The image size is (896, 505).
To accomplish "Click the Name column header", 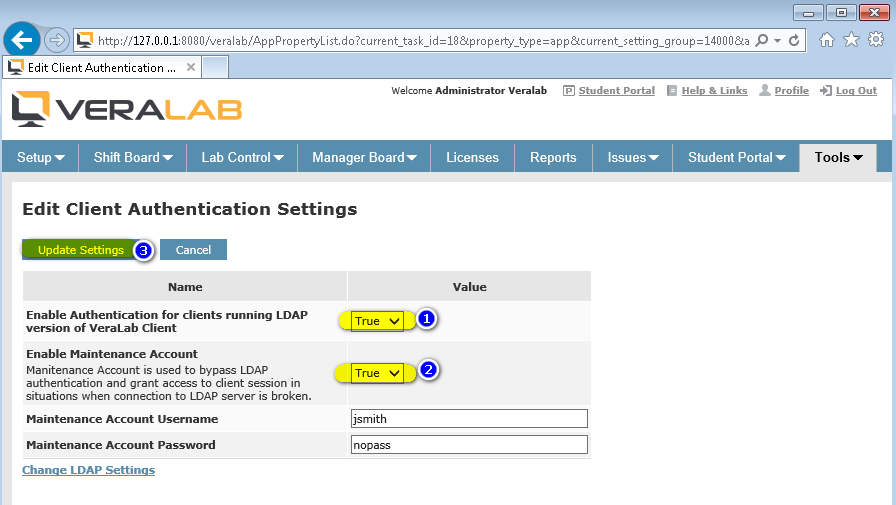I will [185, 287].
